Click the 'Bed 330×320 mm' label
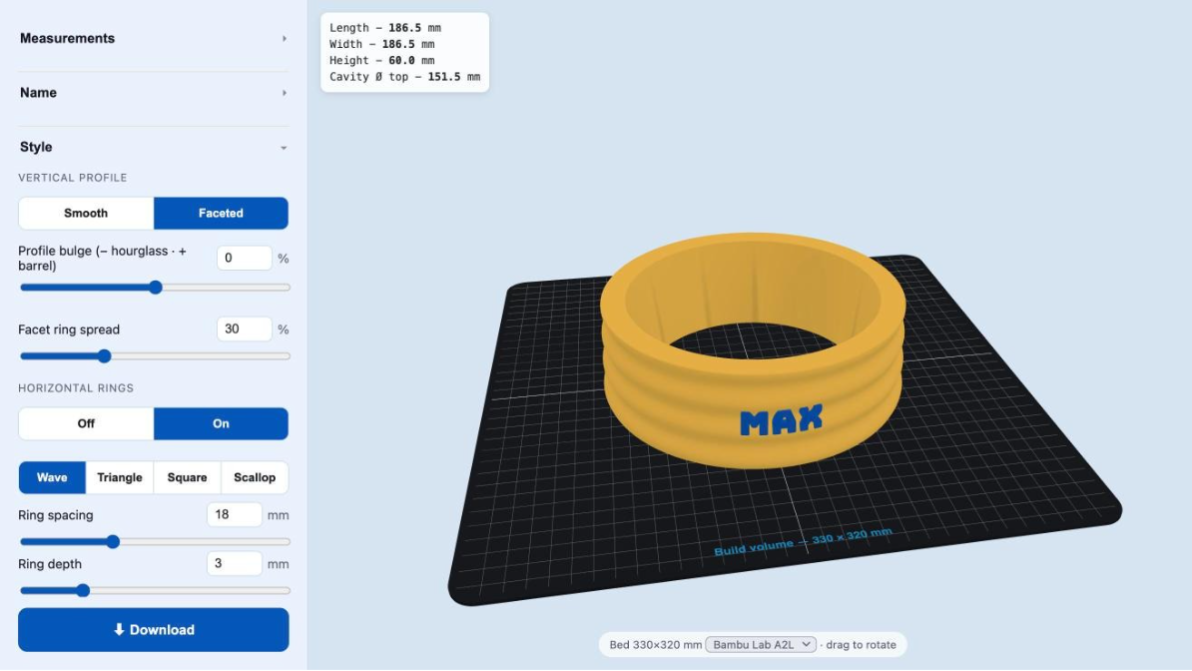Viewport: 1192px width, 671px height. (x=655, y=645)
